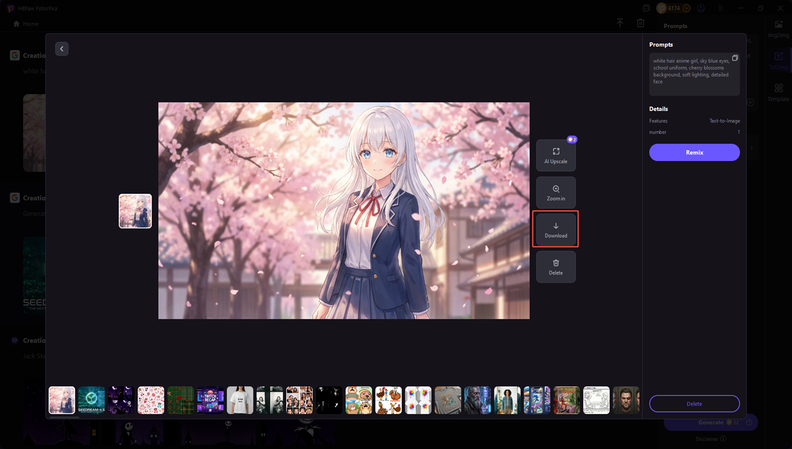Open the mostly black thumbnail
Screen dimensions: 792x449
[329, 400]
